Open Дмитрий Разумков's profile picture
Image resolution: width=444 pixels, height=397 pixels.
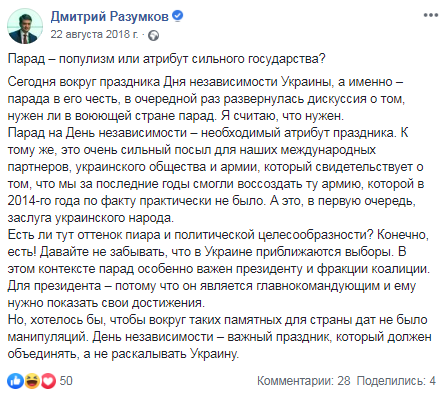click(25, 26)
